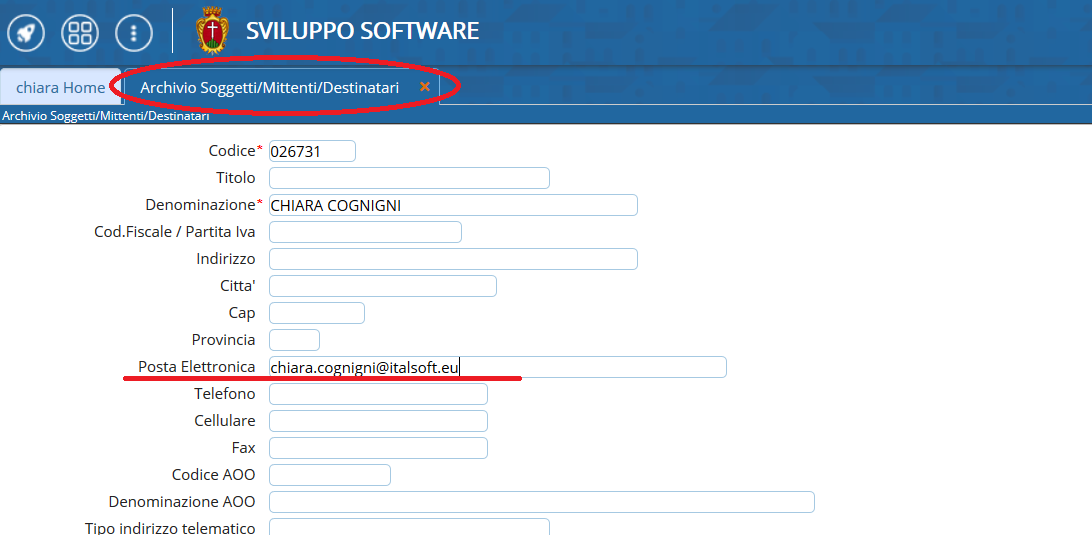Open the four-squares apps grid icon
Image resolution: width=1092 pixels, height=535 pixels.
[x=80, y=32]
